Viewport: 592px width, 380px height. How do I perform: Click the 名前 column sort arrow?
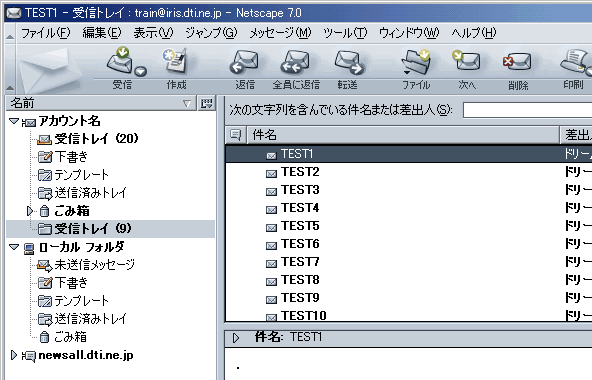(x=187, y=103)
